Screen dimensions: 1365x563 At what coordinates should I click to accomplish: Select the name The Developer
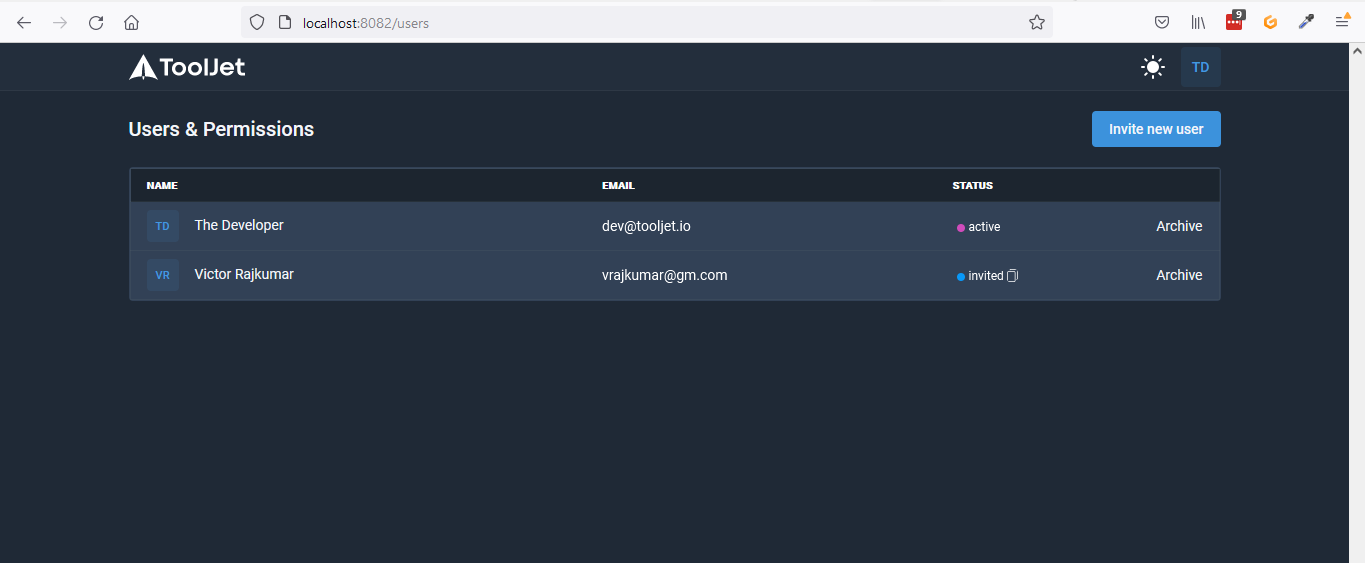point(239,225)
